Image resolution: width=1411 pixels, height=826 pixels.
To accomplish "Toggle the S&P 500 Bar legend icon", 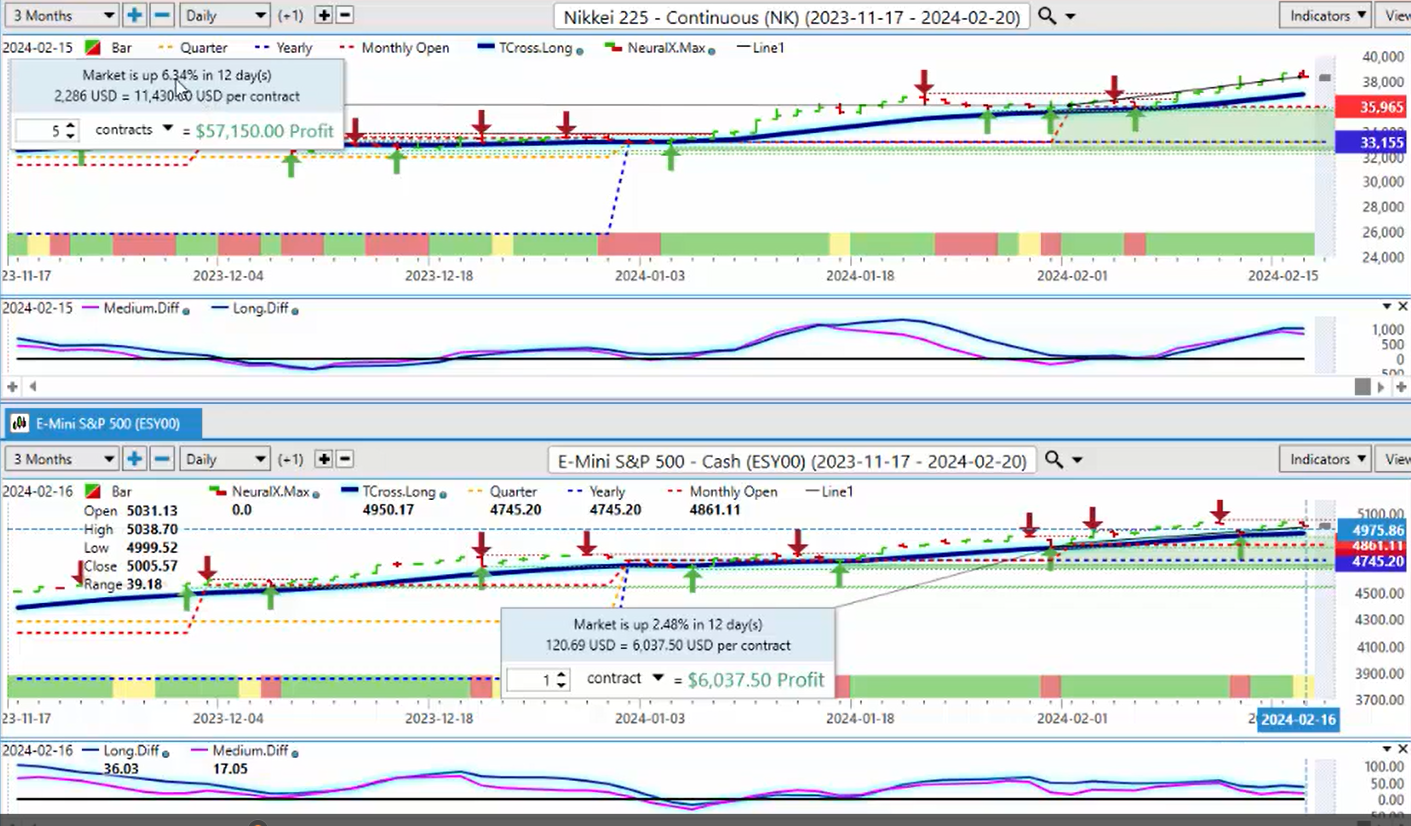I will (95, 492).
